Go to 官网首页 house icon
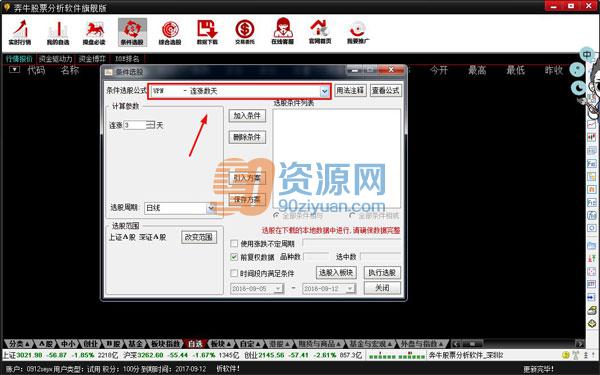 [320, 32]
